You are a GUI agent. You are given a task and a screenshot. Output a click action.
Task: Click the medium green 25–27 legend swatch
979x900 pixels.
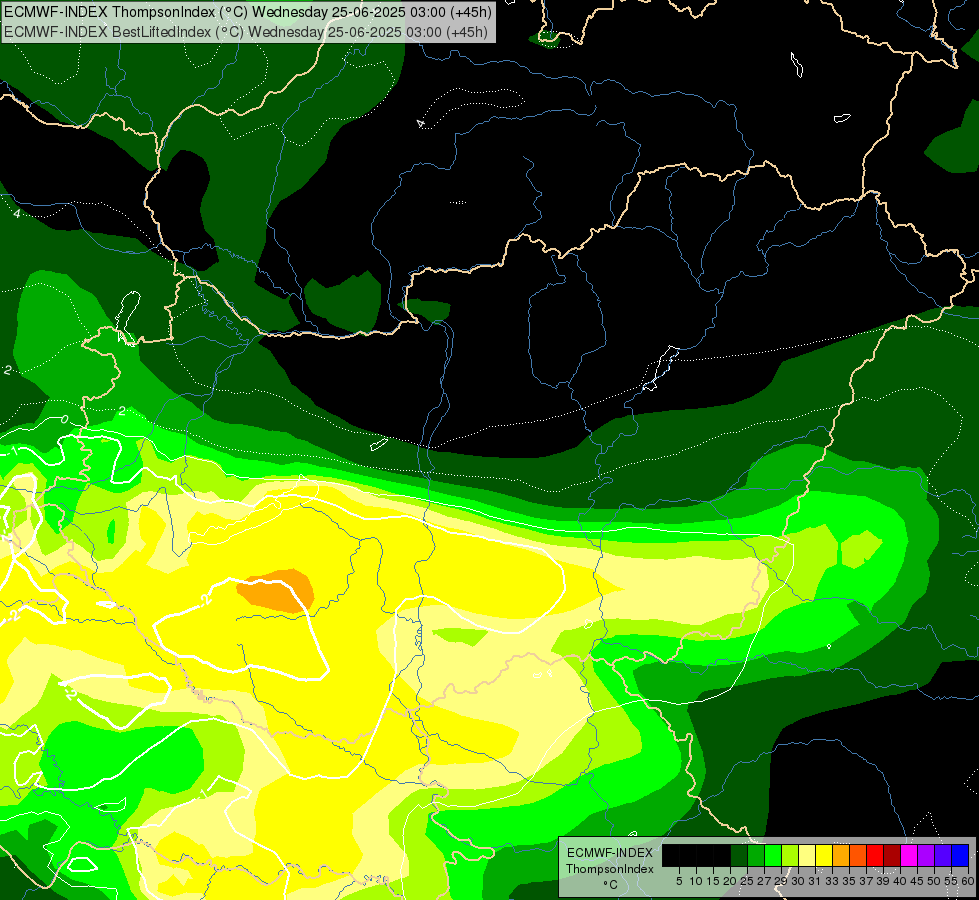point(756,855)
